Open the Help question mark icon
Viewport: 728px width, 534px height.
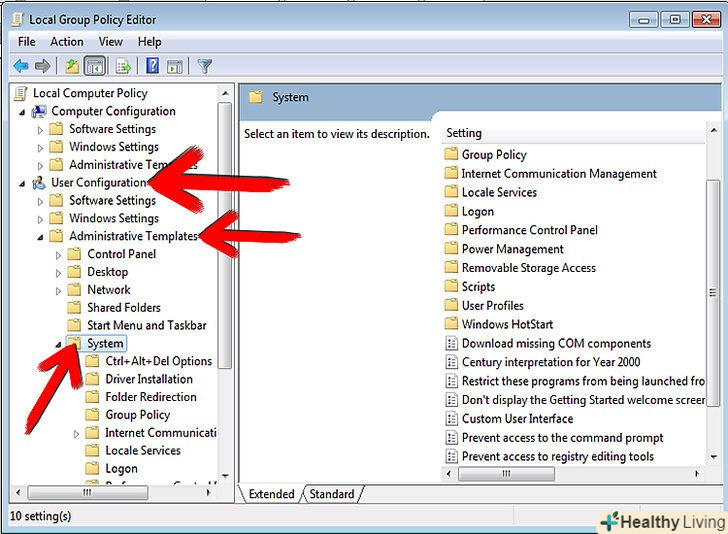point(152,66)
